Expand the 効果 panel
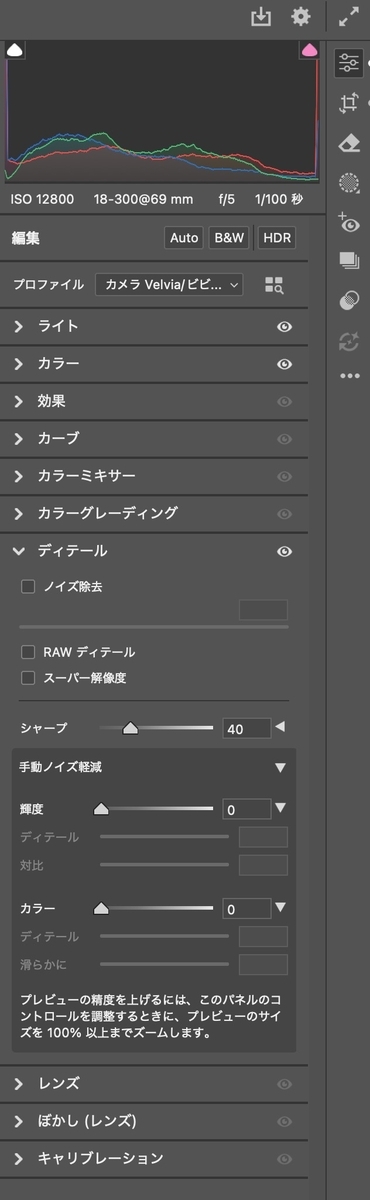This screenshot has height=1200, width=370. (x=19, y=402)
